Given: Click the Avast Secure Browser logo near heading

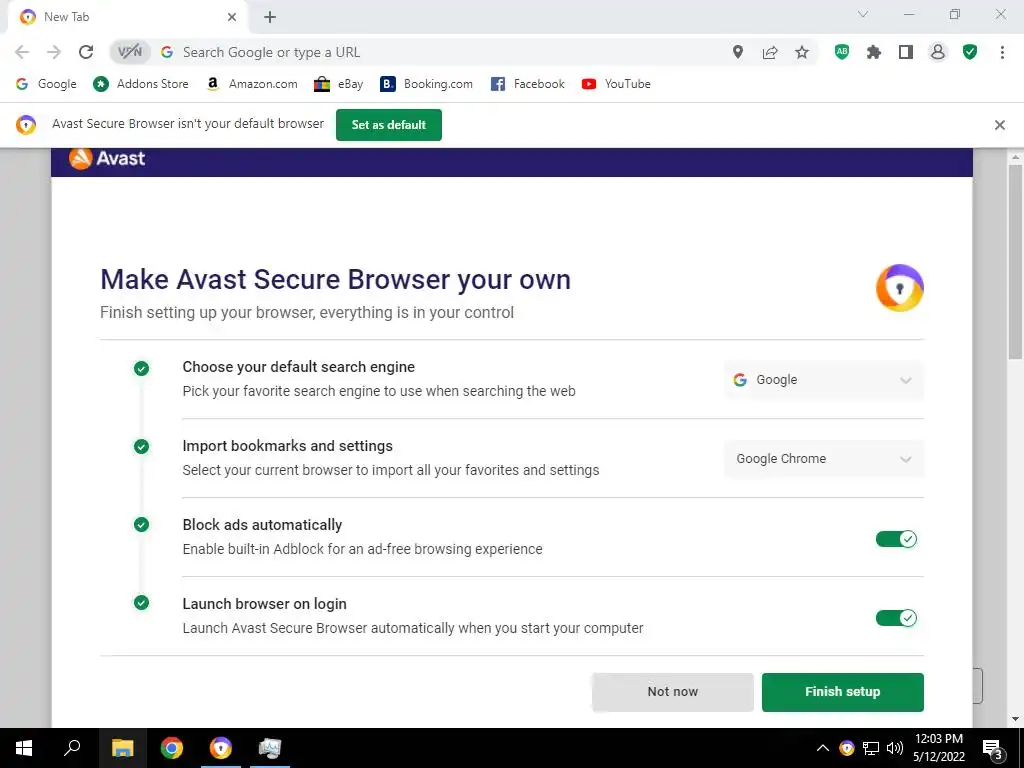Looking at the screenshot, I should [x=899, y=288].
